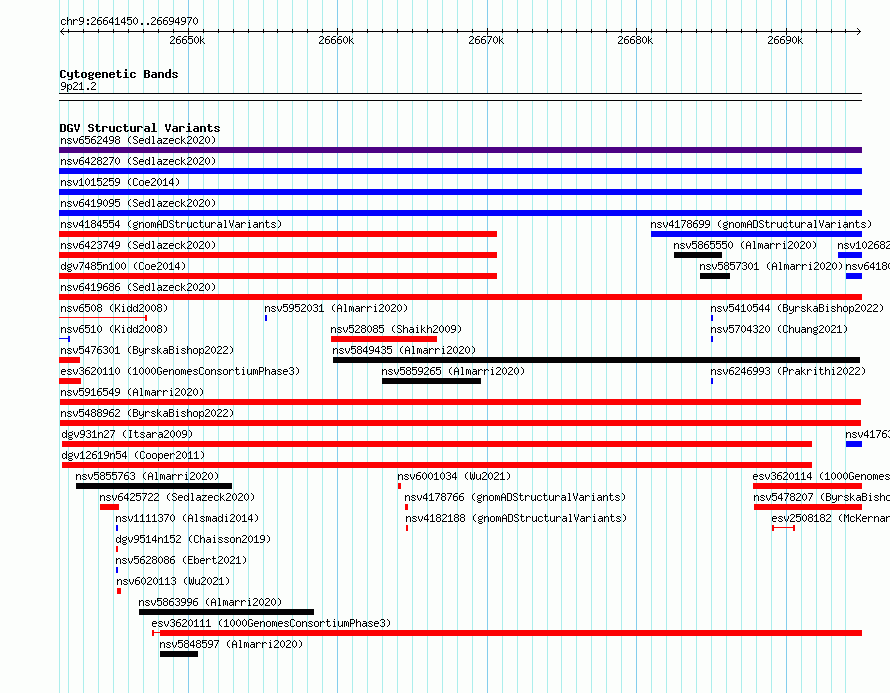The image size is (890, 693).
Task: Open nsv4178699 gnomADStructuralVariants label
Action: pos(761,224)
